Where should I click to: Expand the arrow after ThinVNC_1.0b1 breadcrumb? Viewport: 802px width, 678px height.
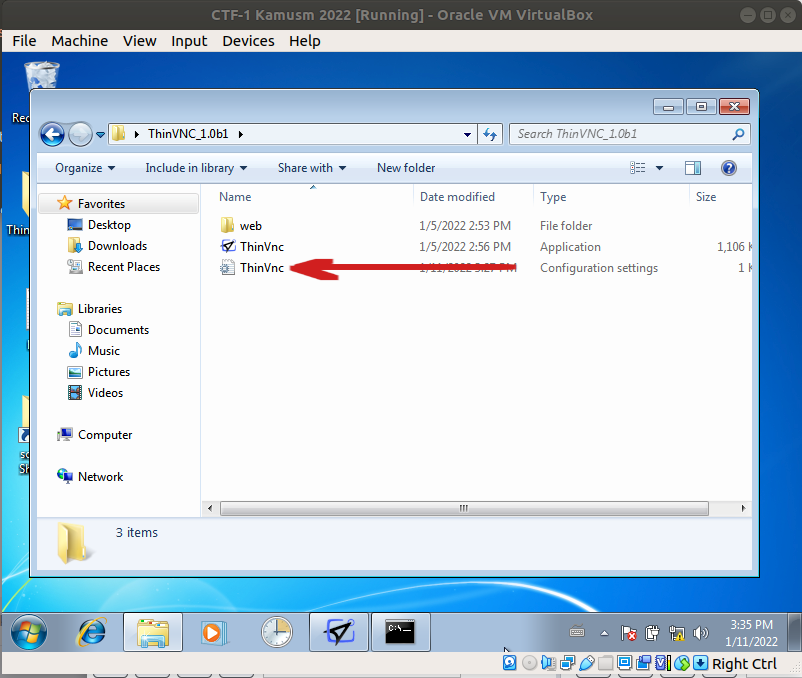[x=240, y=134]
